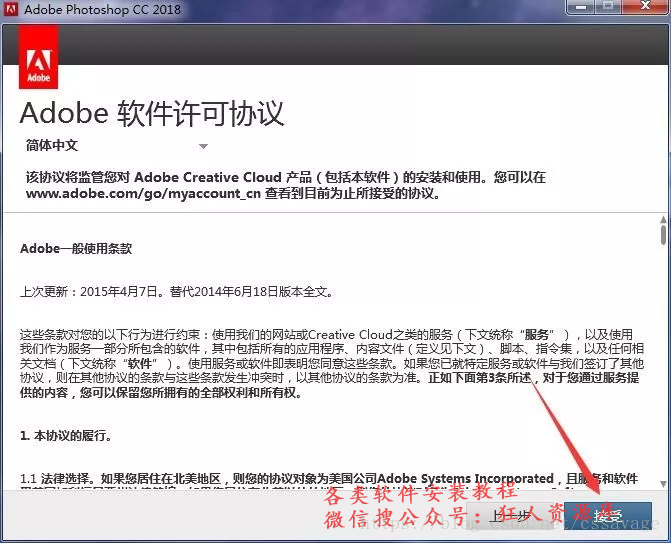
Task: Click the scrollbar down arrow
Action: pyautogui.click(x=663, y=484)
